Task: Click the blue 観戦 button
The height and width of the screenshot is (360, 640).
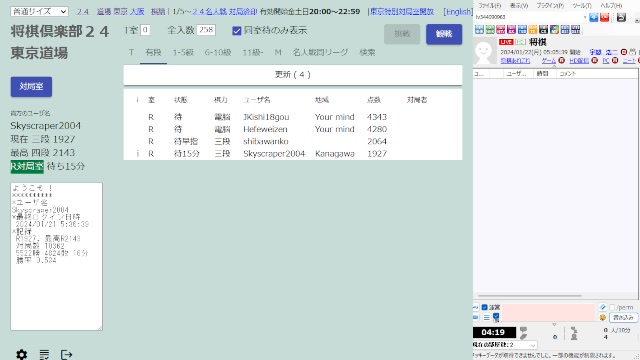Action: [444, 34]
